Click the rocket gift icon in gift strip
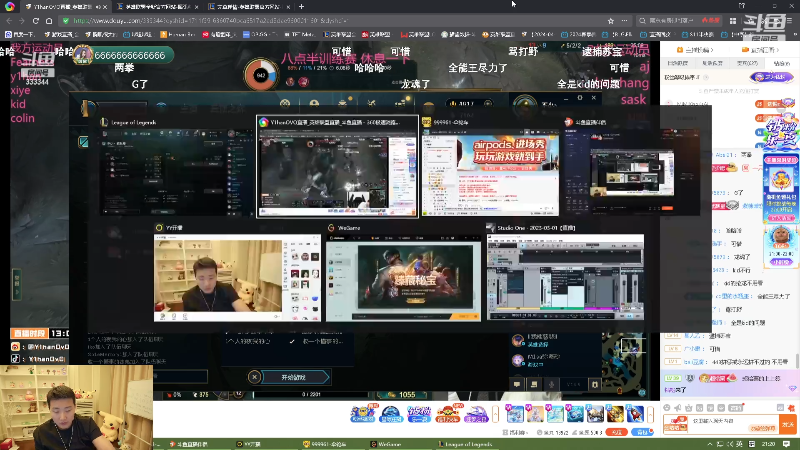This screenshot has height=450, width=800. (x=635, y=414)
